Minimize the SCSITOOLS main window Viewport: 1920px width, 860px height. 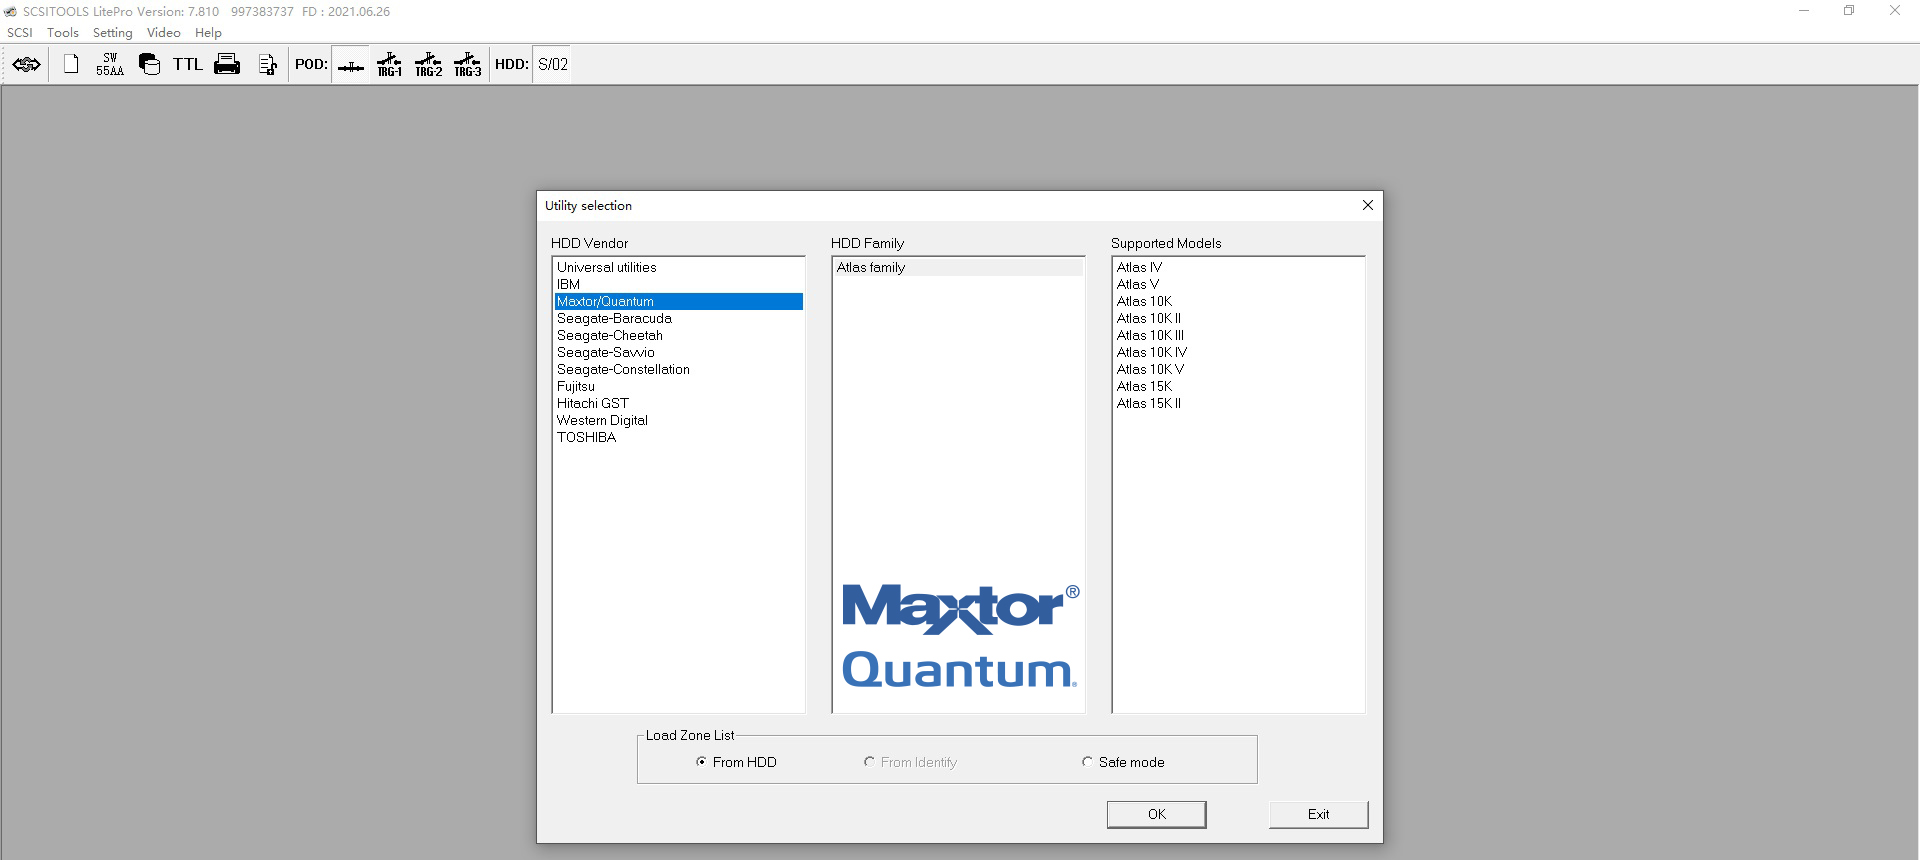pos(1804,11)
